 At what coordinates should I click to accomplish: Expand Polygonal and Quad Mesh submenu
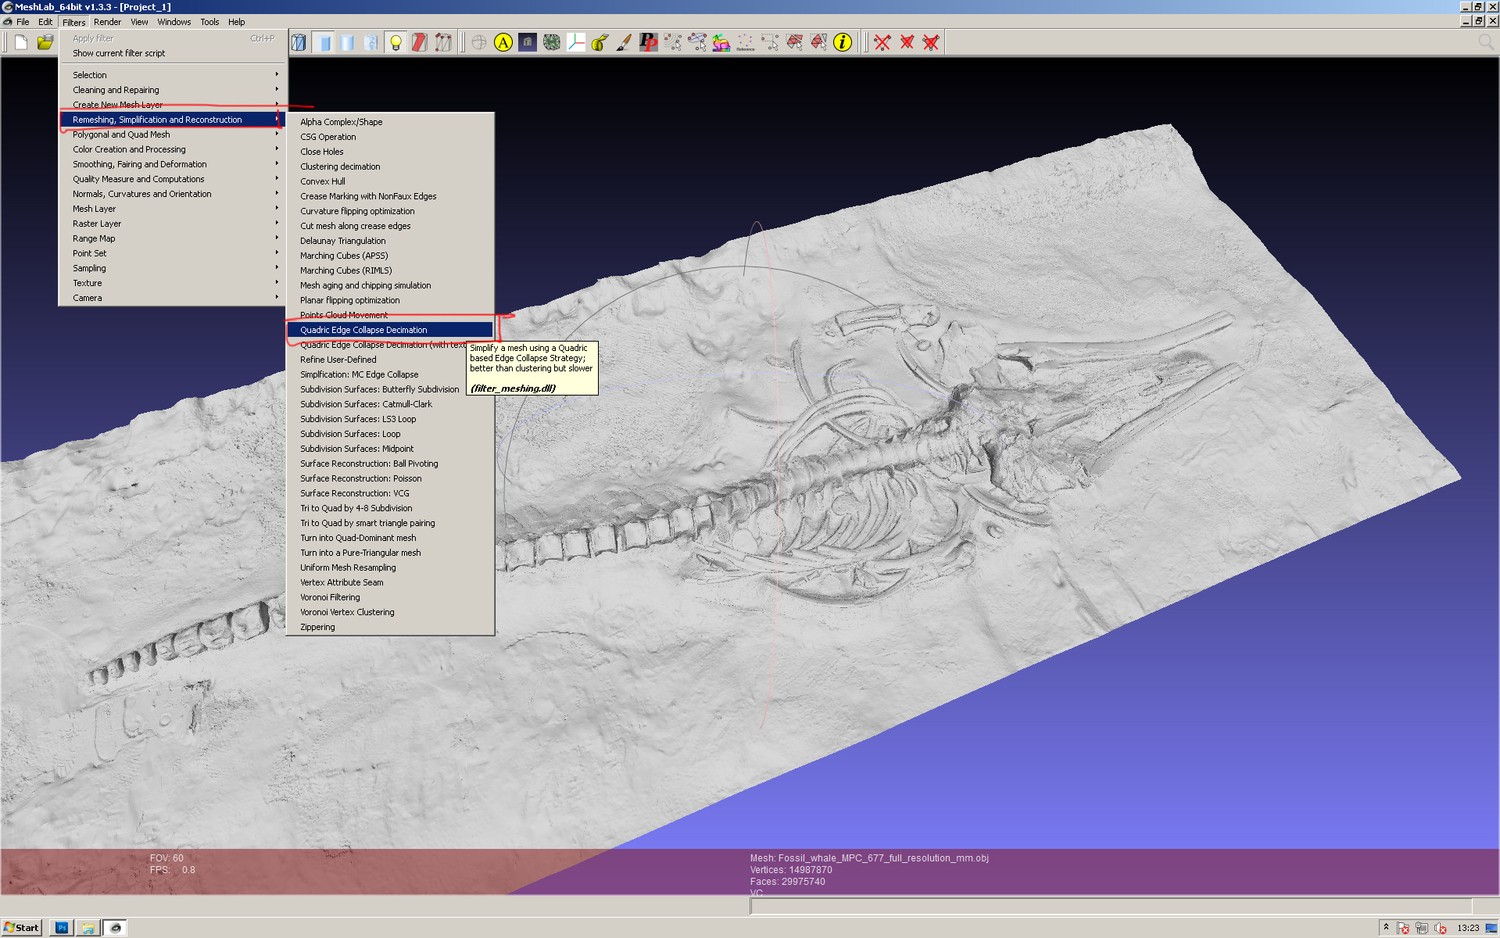(x=173, y=134)
